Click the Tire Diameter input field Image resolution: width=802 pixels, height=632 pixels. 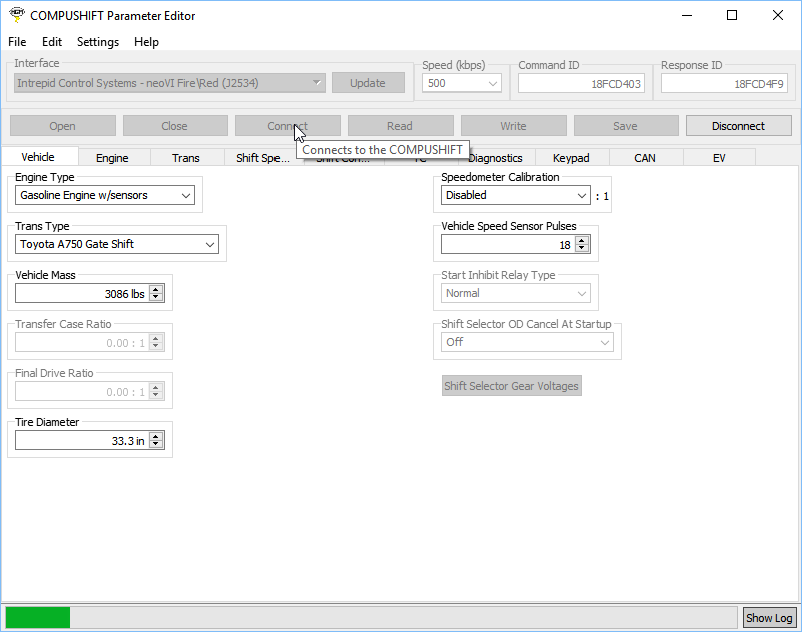(81, 441)
